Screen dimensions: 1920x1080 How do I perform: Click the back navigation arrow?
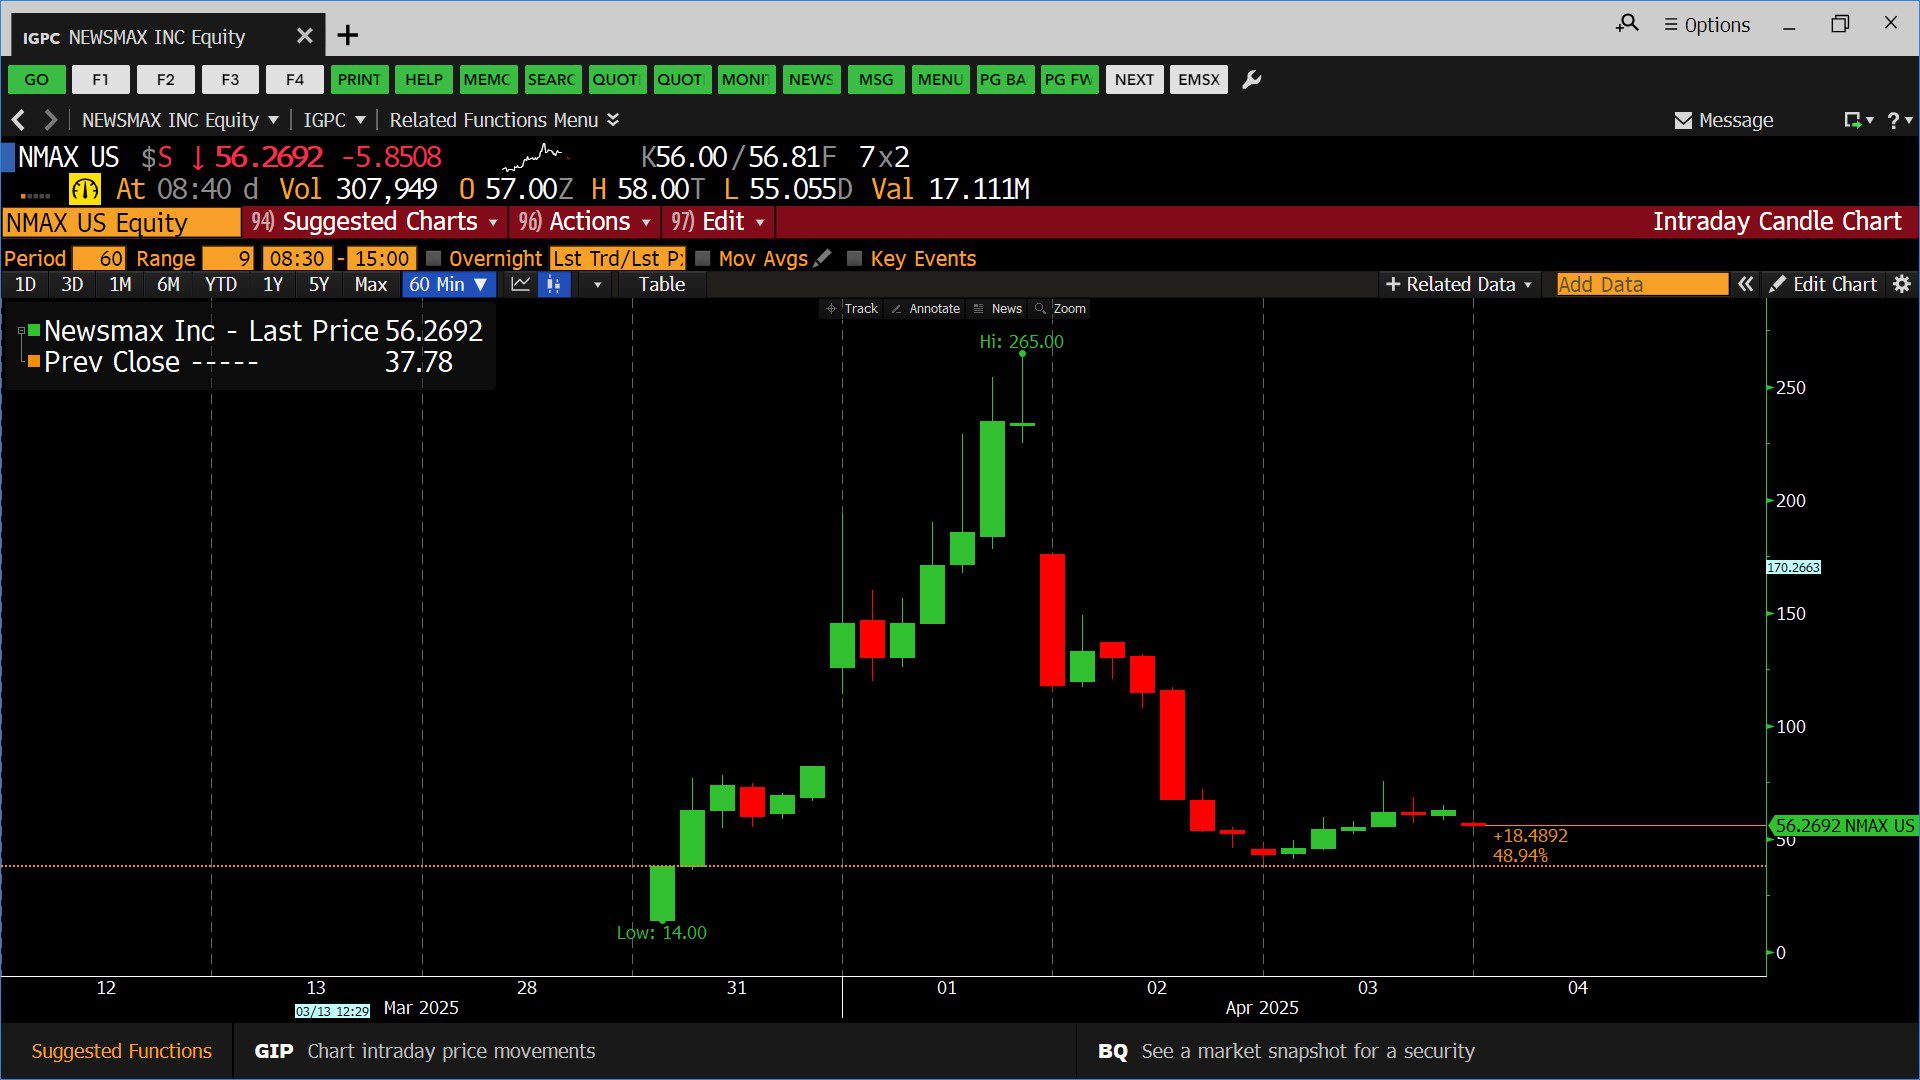coord(18,120)
